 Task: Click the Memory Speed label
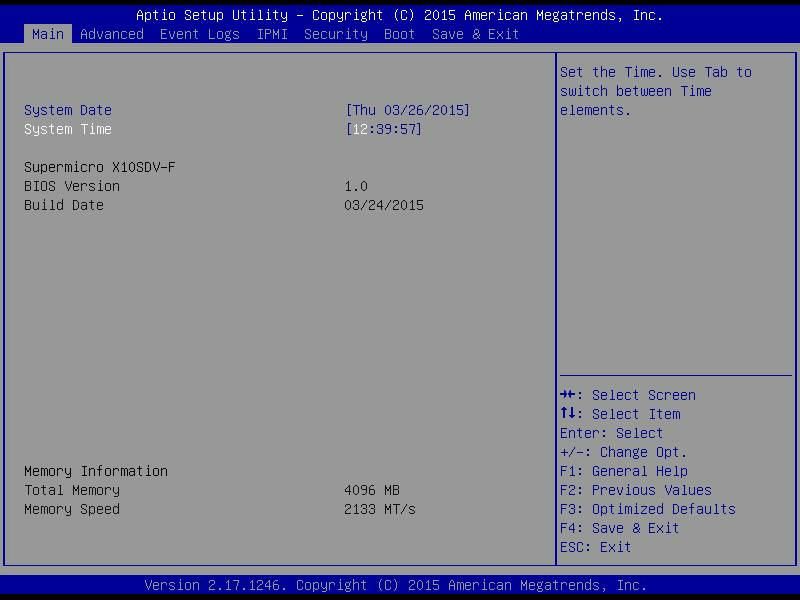tap(72, 509)
